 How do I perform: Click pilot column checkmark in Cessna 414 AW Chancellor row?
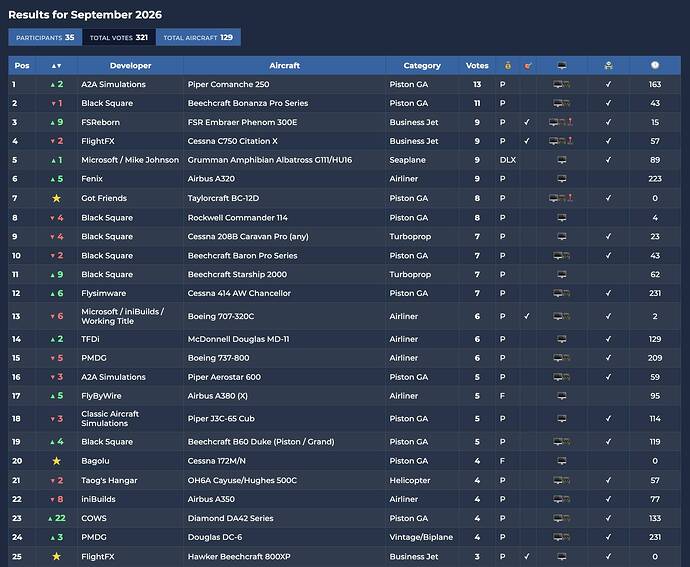pos(609,293)
